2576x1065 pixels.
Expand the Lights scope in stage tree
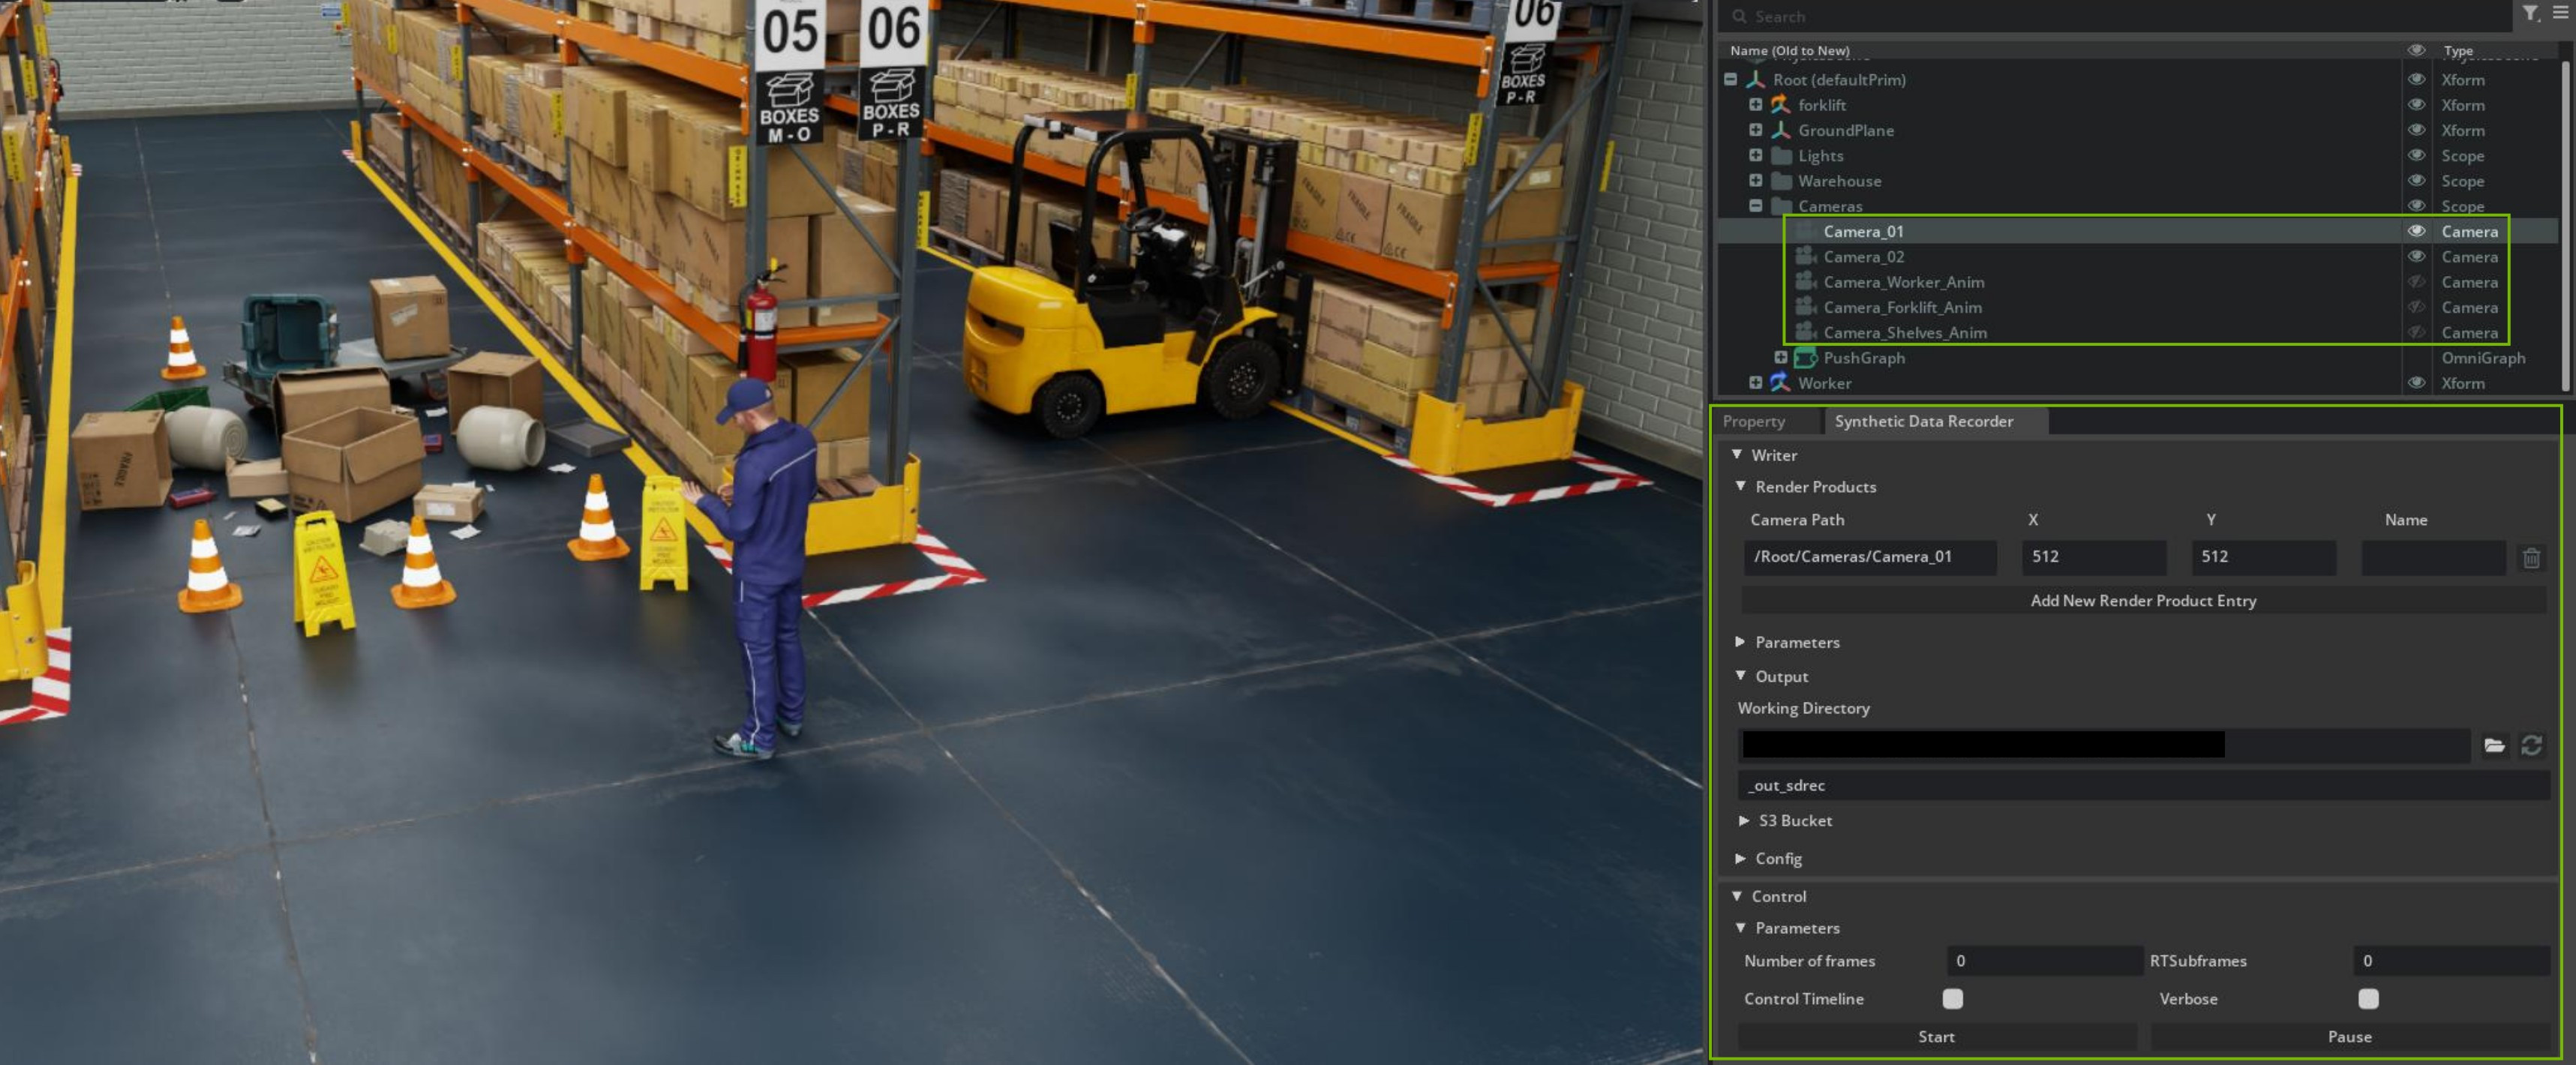(x=1755, y=155)
